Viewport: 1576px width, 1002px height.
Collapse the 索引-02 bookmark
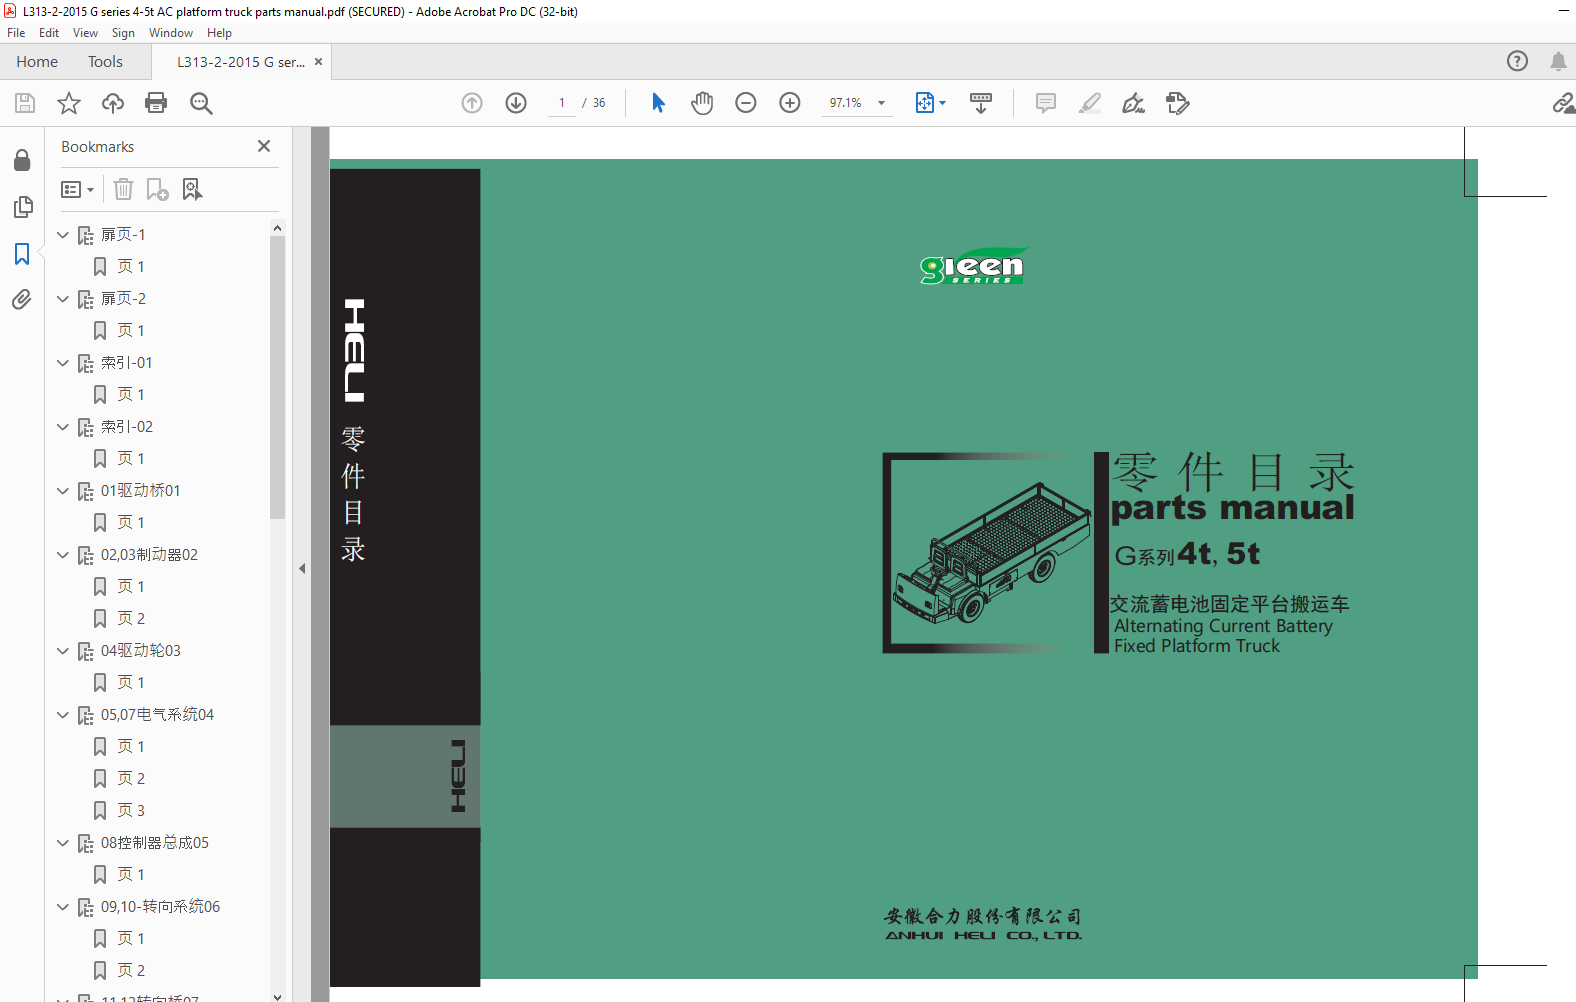[x=63, y=427]
